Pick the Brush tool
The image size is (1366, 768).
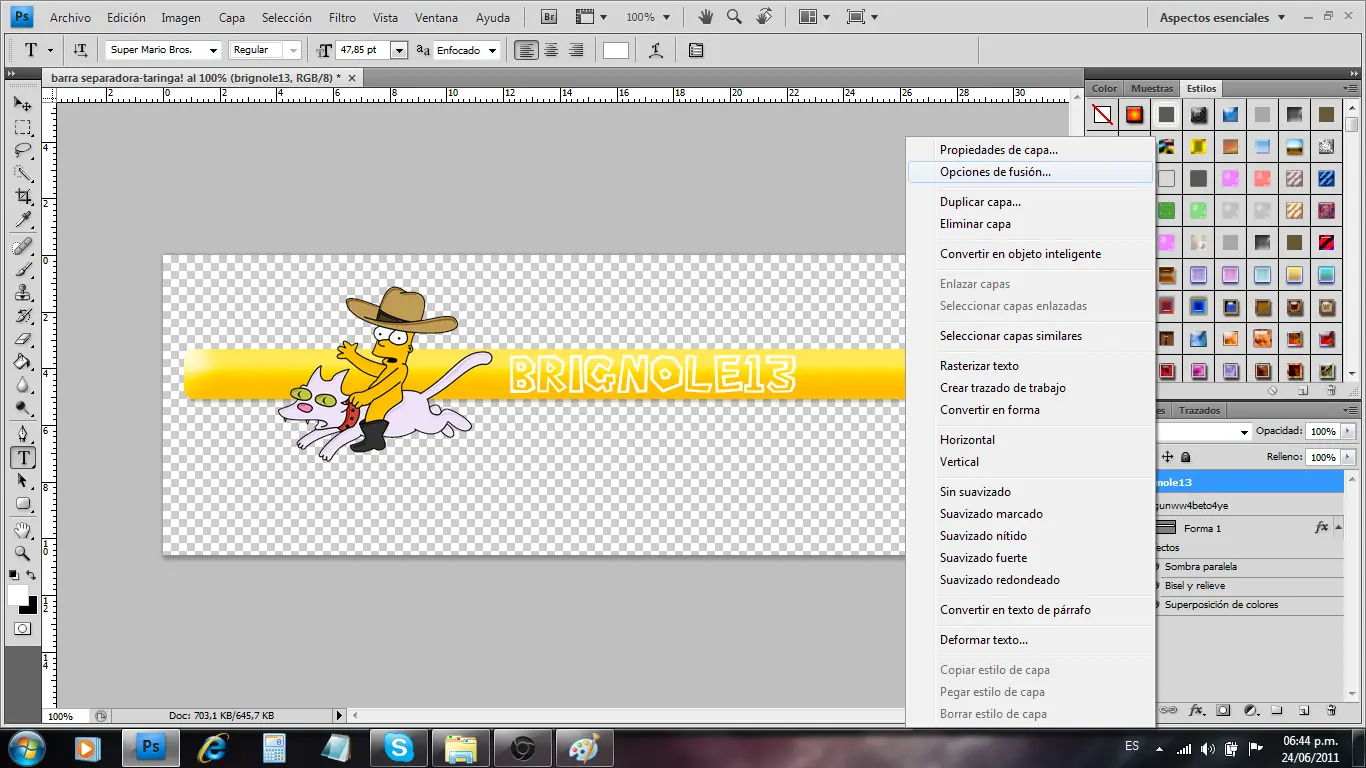[x=22, y=269]
